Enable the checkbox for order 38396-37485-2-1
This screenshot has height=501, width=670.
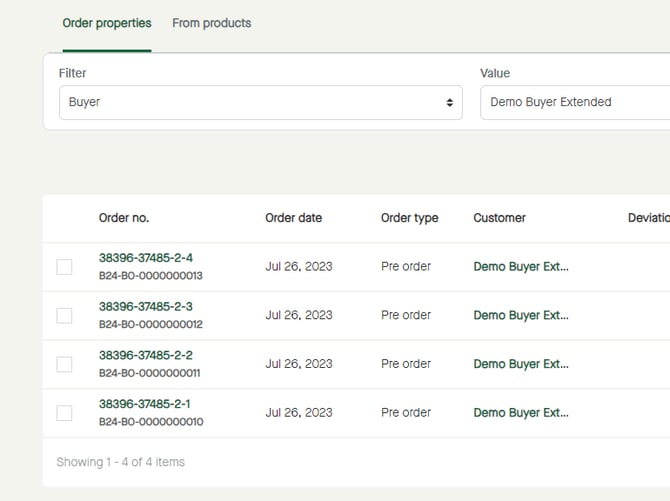(x=64, y=413)
